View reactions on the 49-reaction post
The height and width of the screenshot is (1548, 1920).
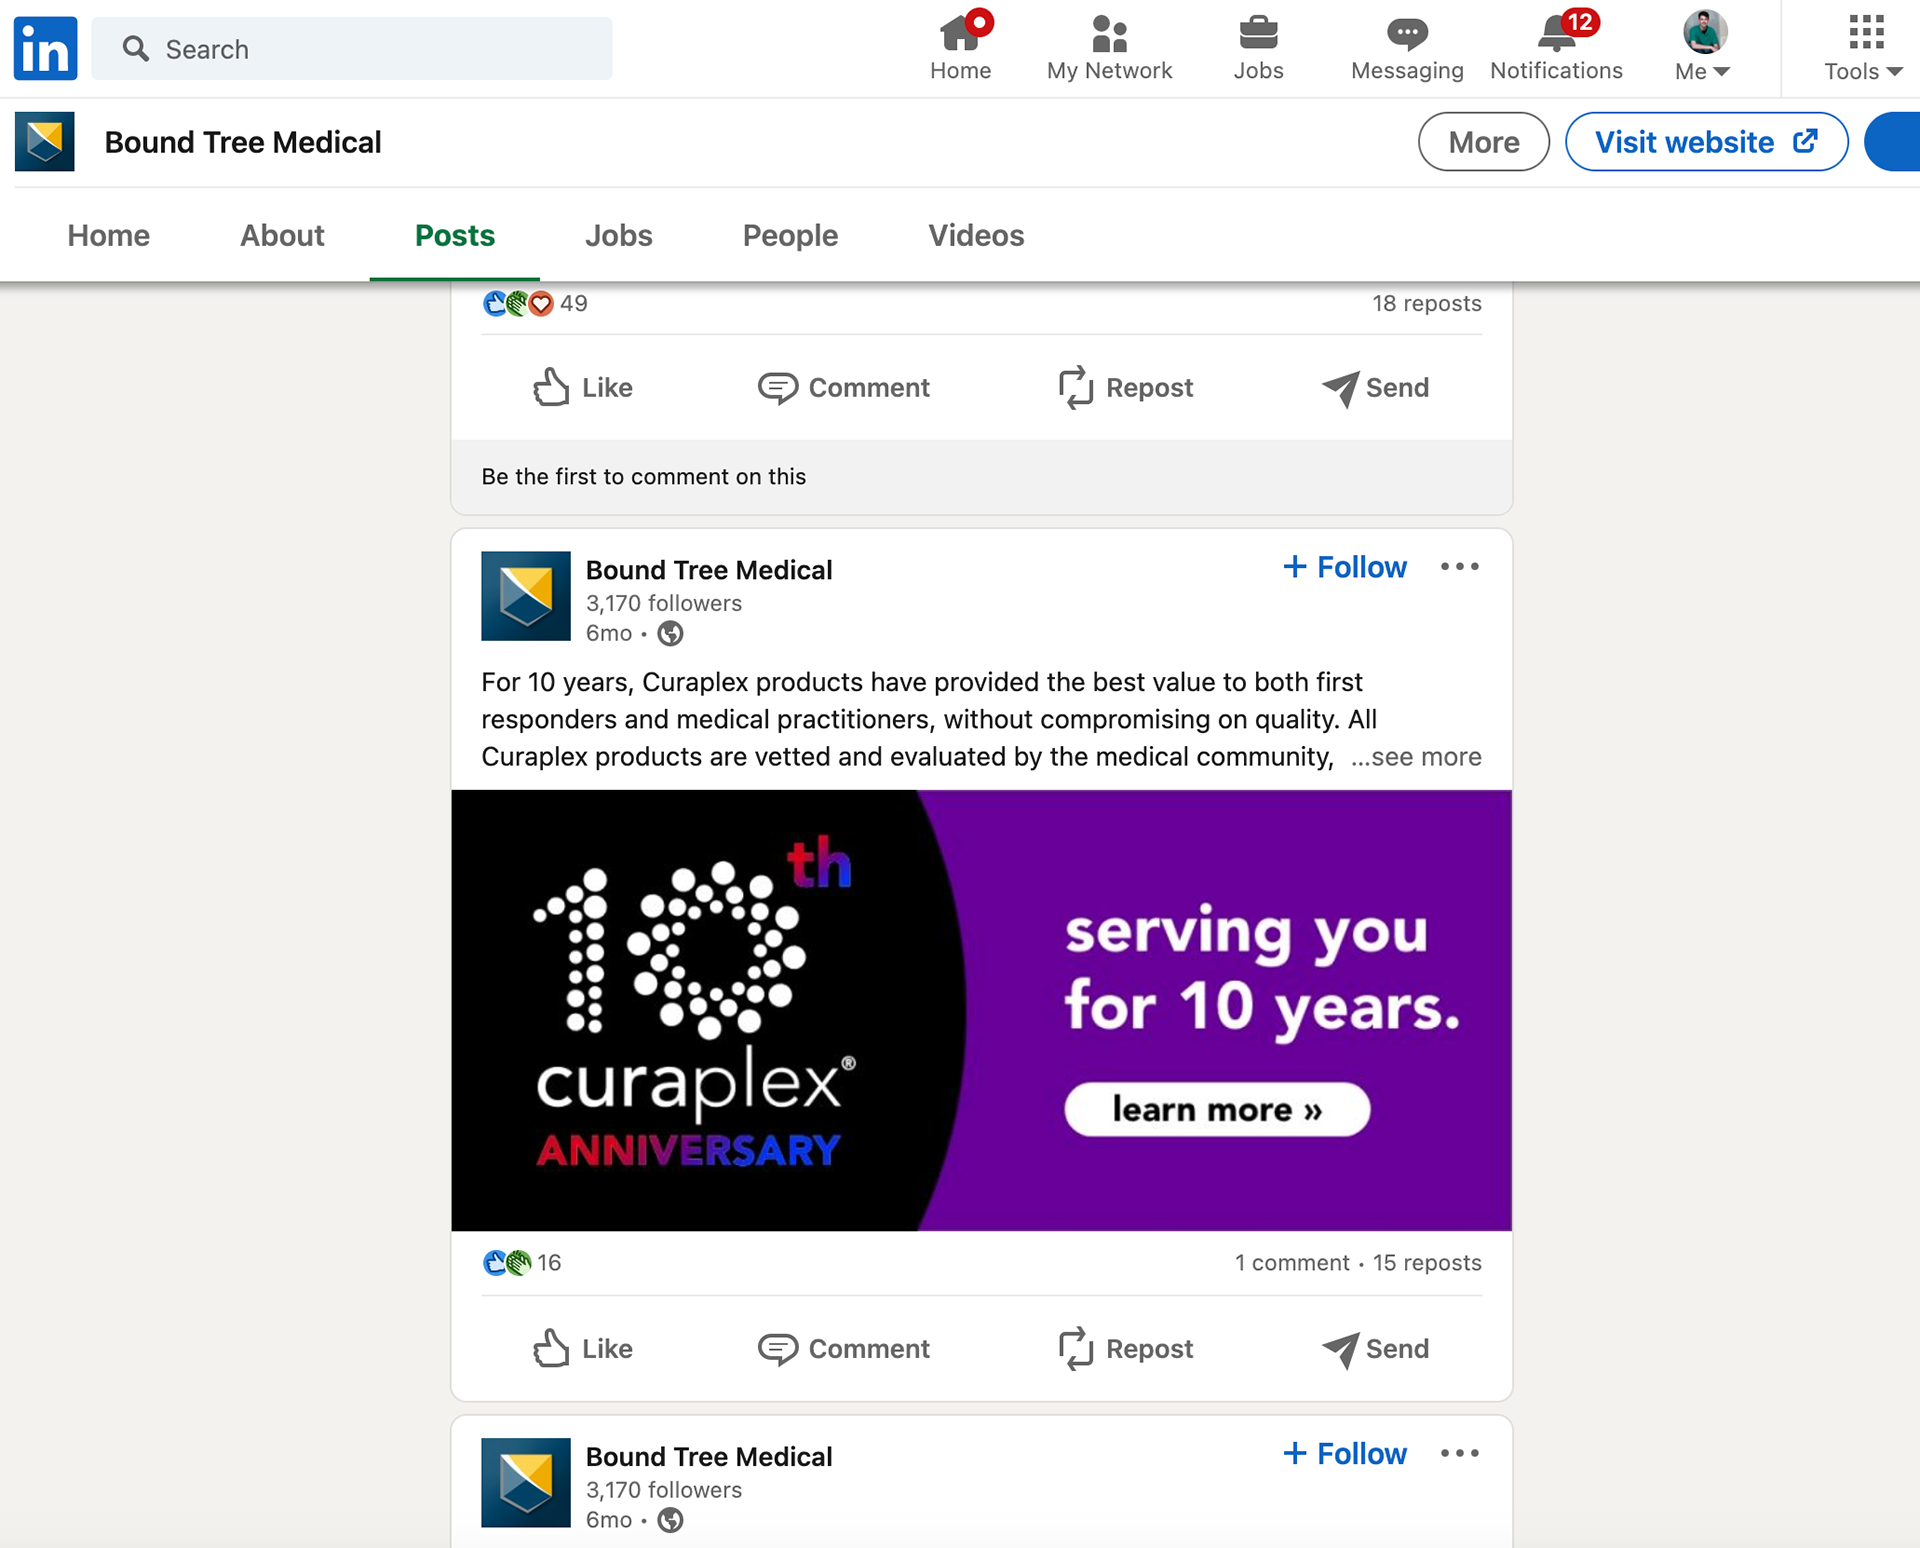click(x=535, y=303)
